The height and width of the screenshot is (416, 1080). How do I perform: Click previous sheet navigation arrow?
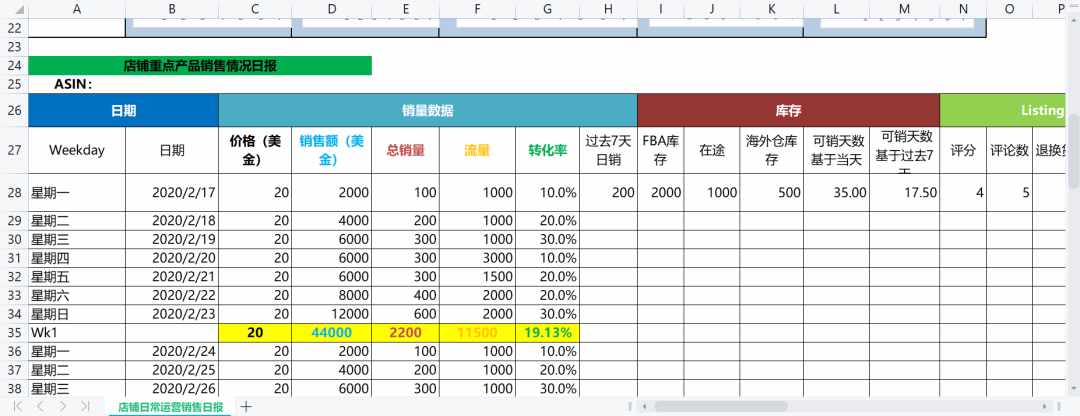click(x=40, y=406)
